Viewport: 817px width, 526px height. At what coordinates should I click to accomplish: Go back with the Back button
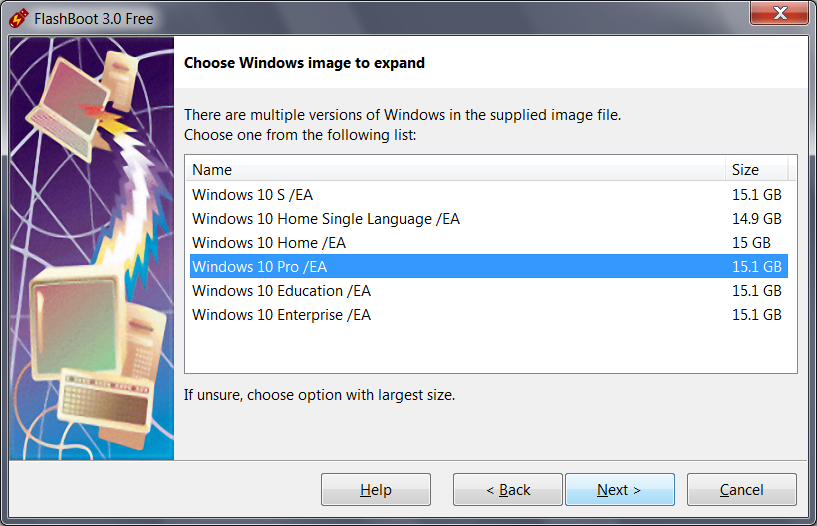[507, 490]
